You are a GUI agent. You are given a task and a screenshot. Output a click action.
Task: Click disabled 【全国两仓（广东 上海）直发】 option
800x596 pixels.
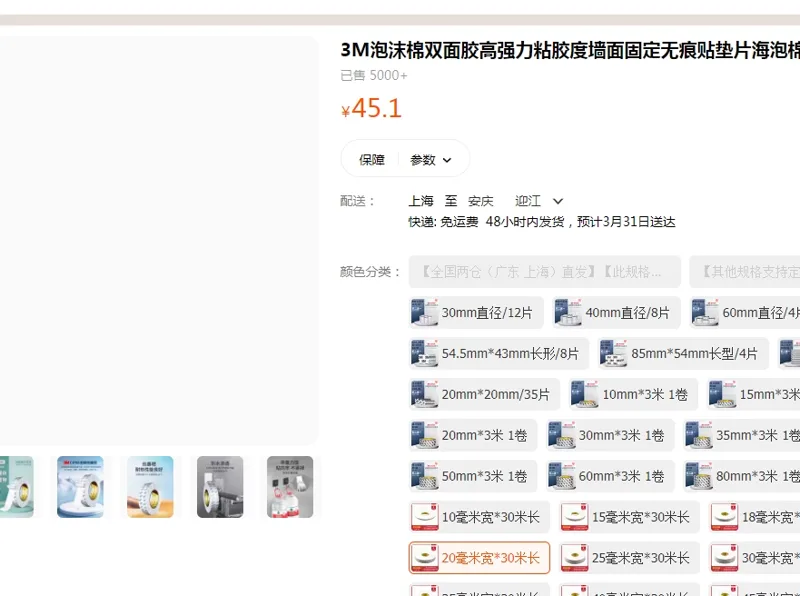544,272
